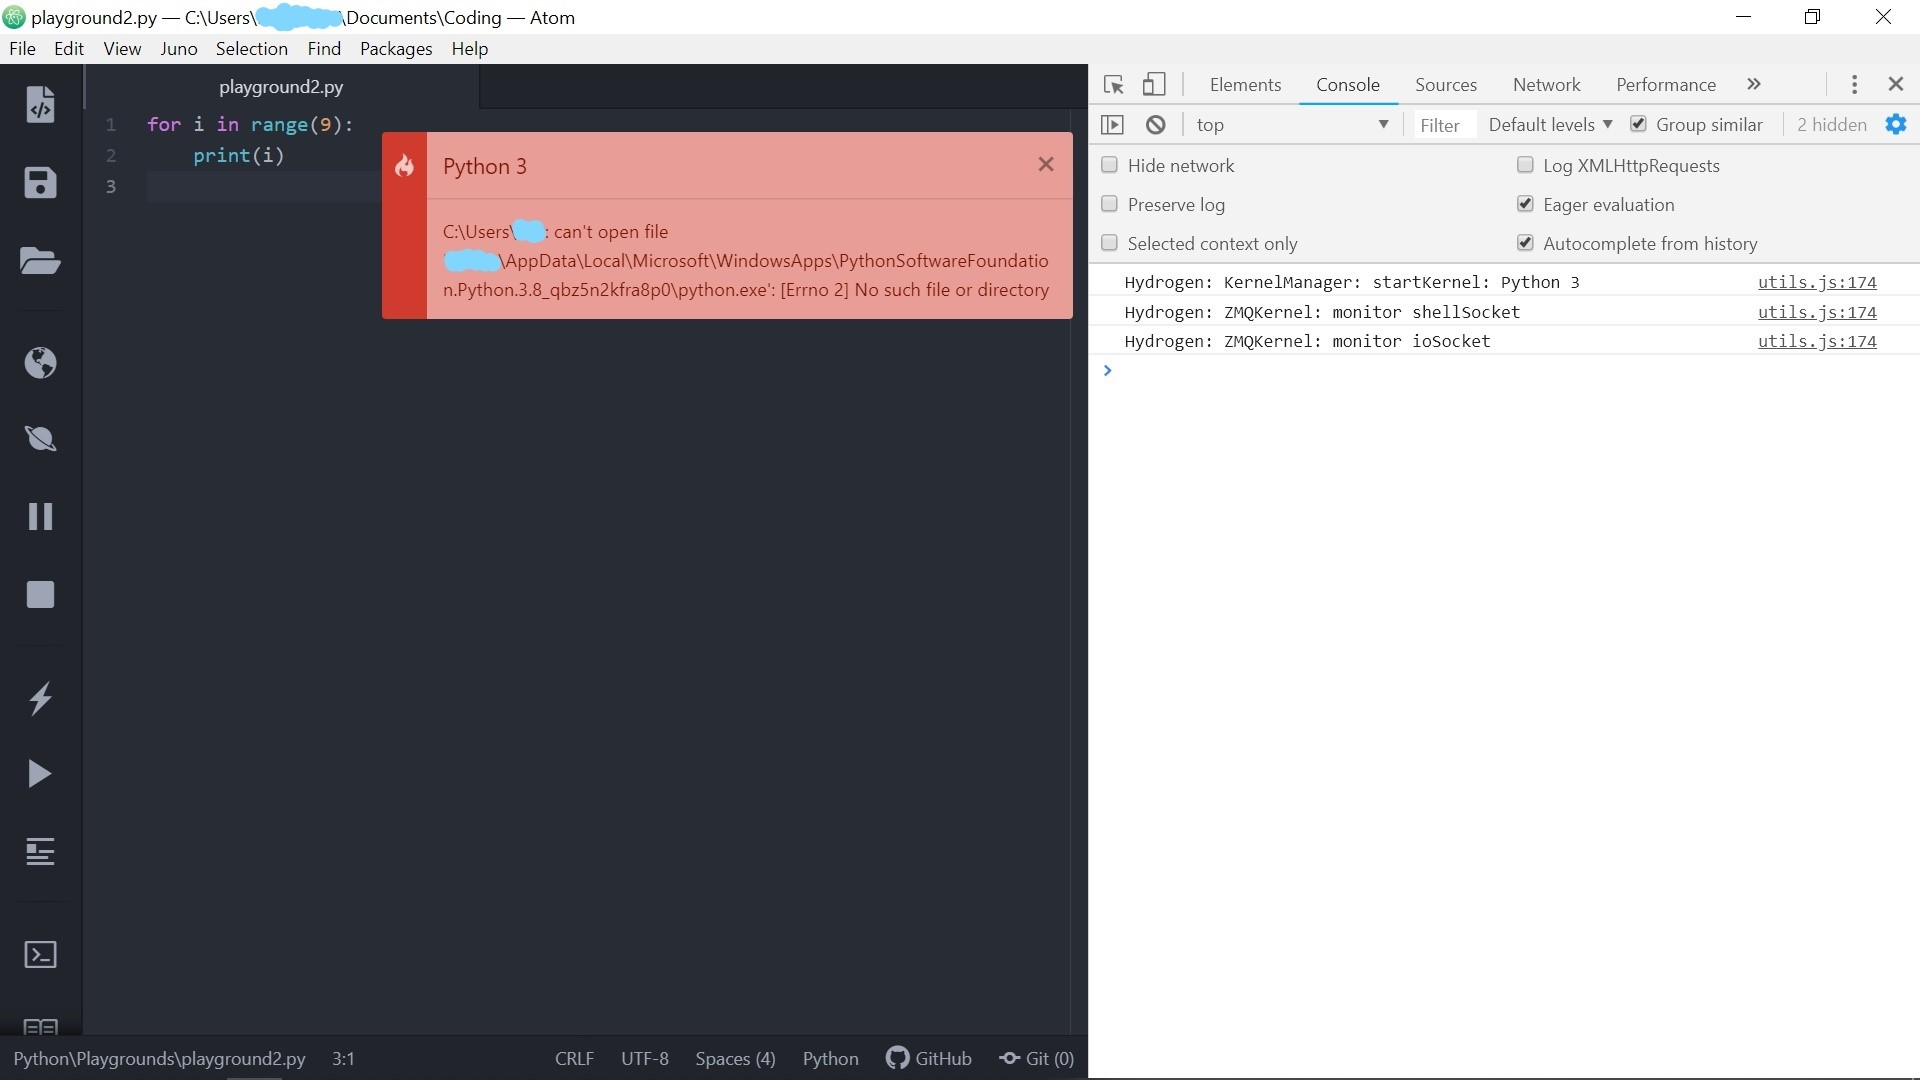
Task: Switch to the Performance tab
Action: [x=1666, y=85]
